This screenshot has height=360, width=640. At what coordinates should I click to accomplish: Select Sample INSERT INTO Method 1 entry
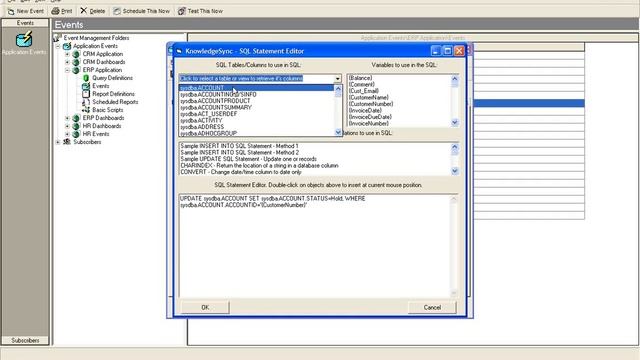coord(240,146)
